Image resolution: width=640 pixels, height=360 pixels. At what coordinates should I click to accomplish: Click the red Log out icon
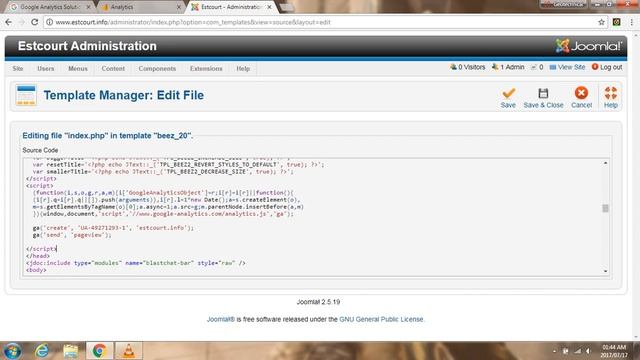pyautogui.click(x=595, y=67)
